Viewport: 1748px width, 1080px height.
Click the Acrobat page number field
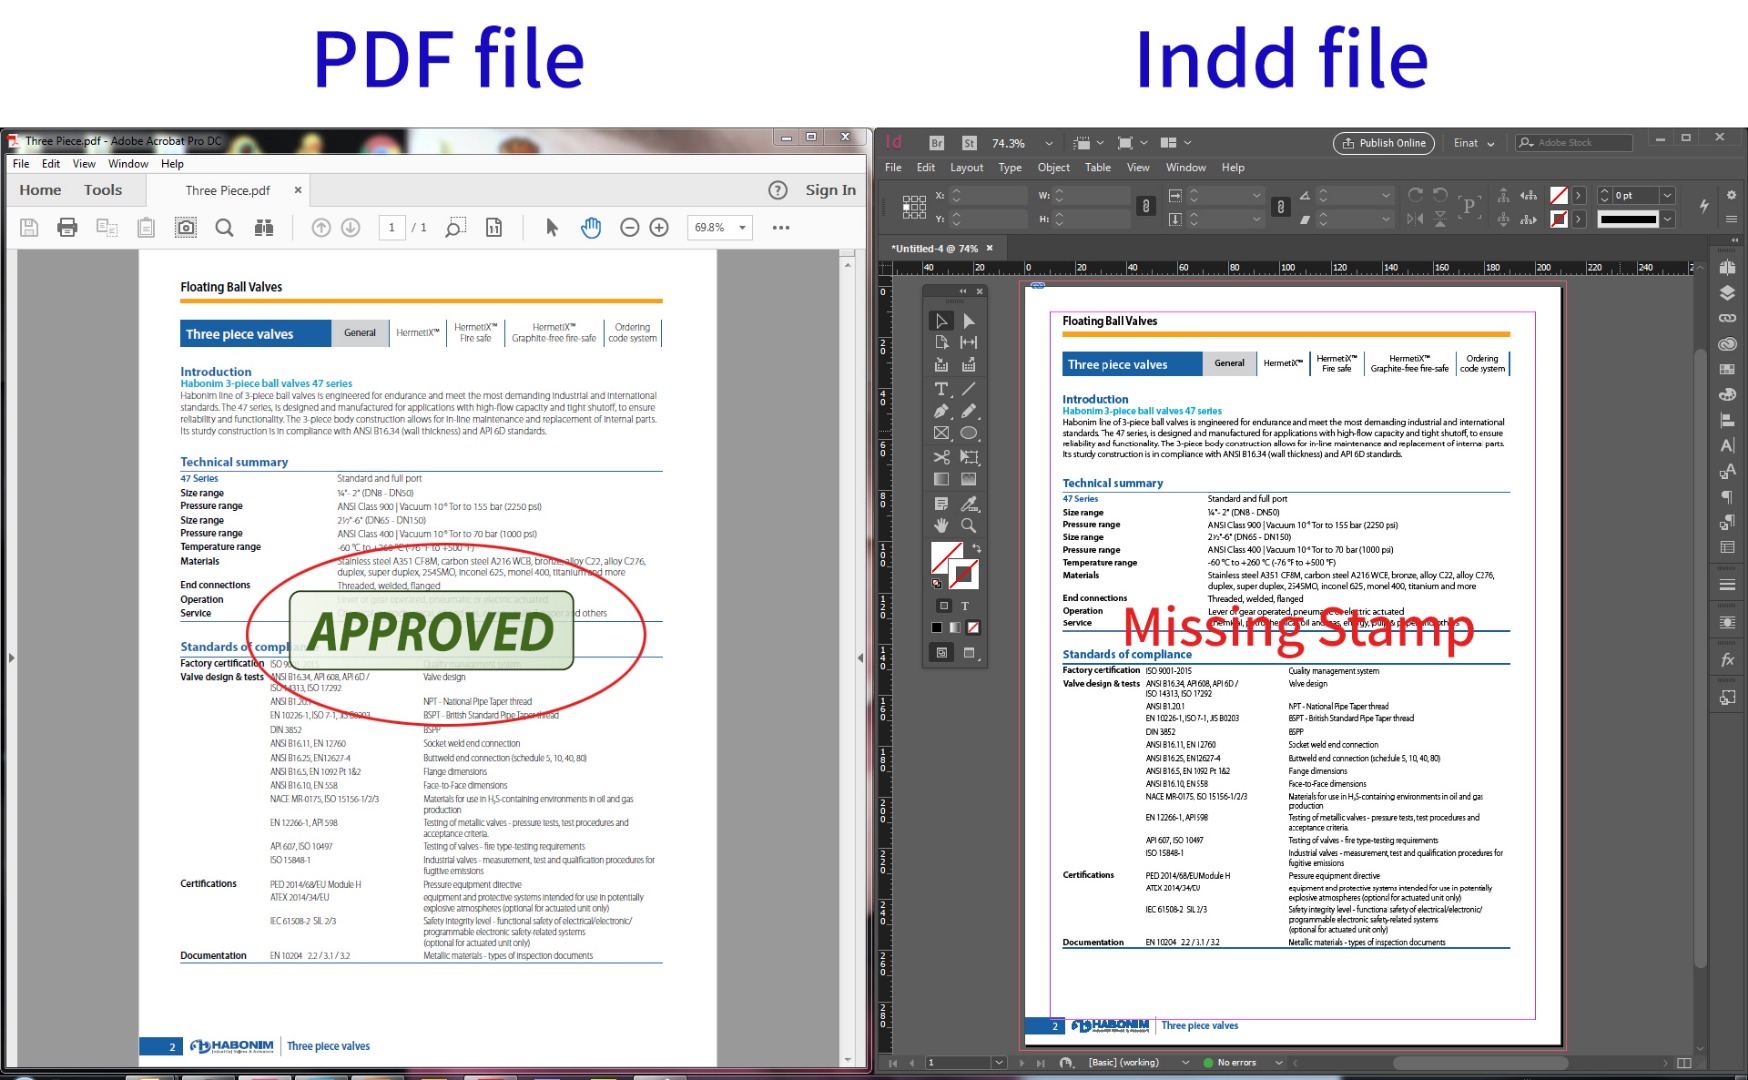[392, 228]
